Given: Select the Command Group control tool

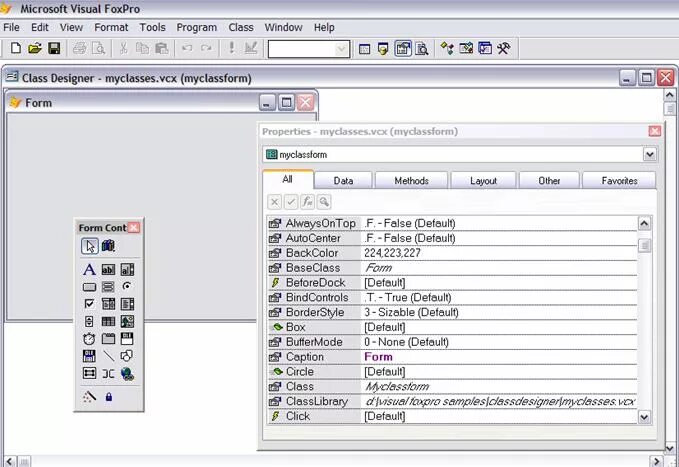Looking at the screenshot, I should click(x=108, y=287).
